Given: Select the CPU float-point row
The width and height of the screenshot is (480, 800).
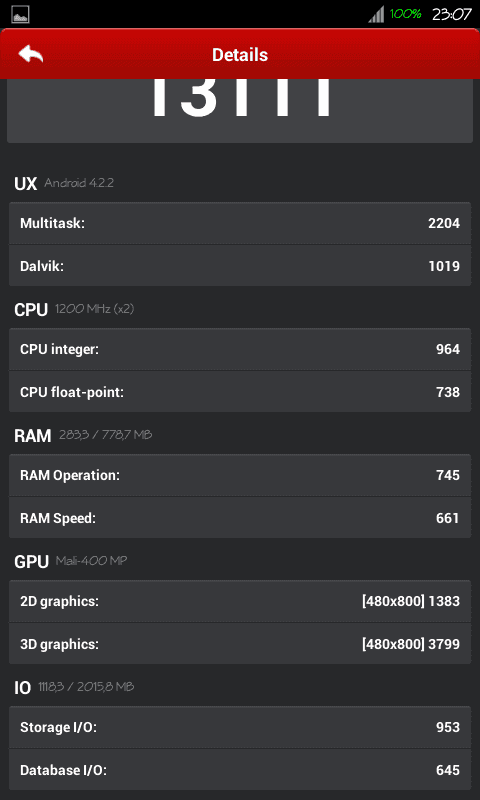Looking at the screenshot, I should pyautogui.click(x=240, y=392).
